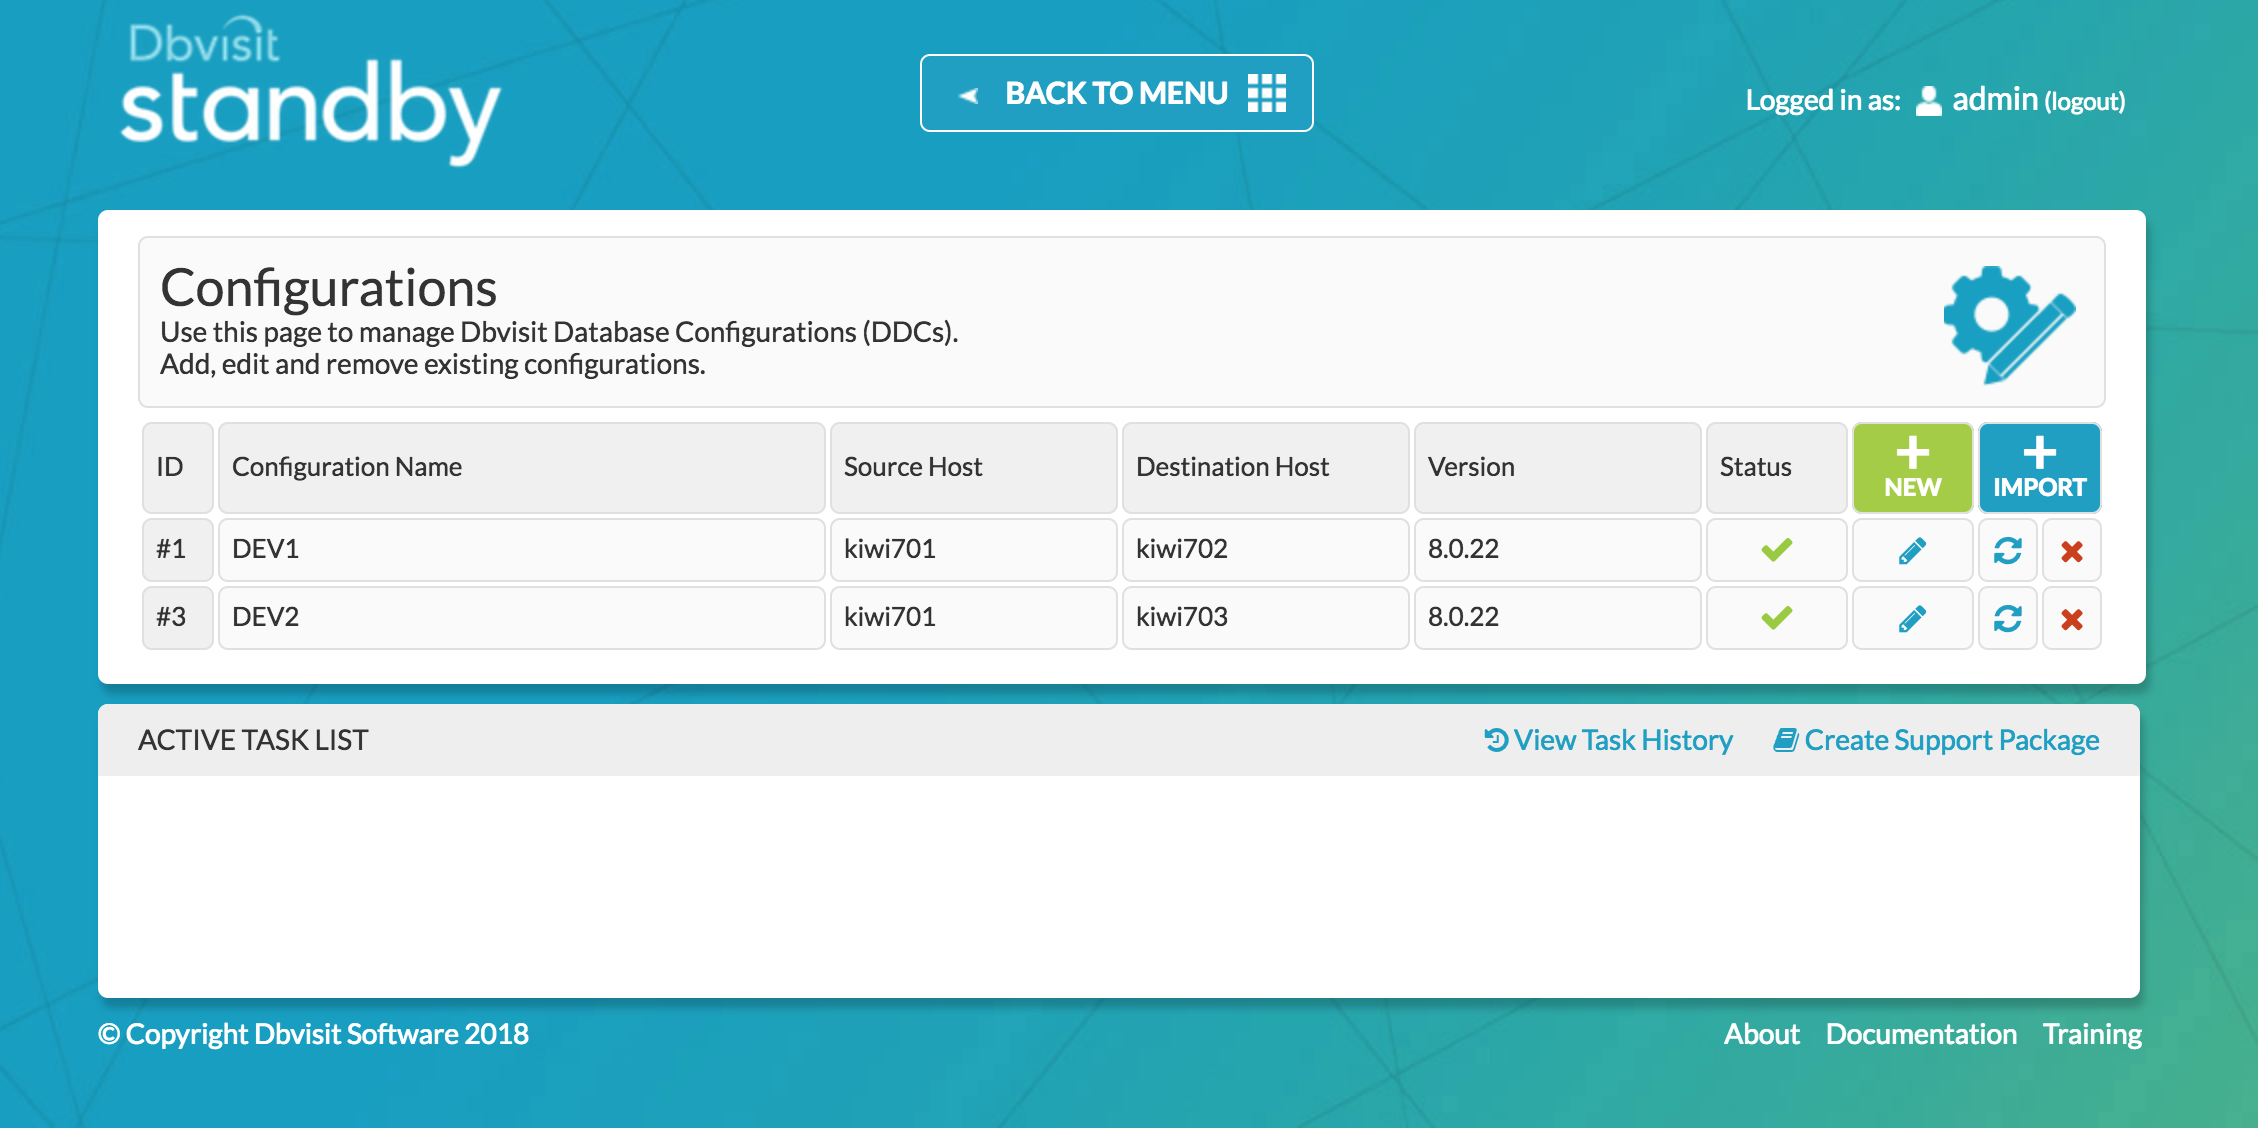Click version 8.0.22 in DEV1 row
The width and height of the screenshot is (2258, 1128).
pos(1557,549)
